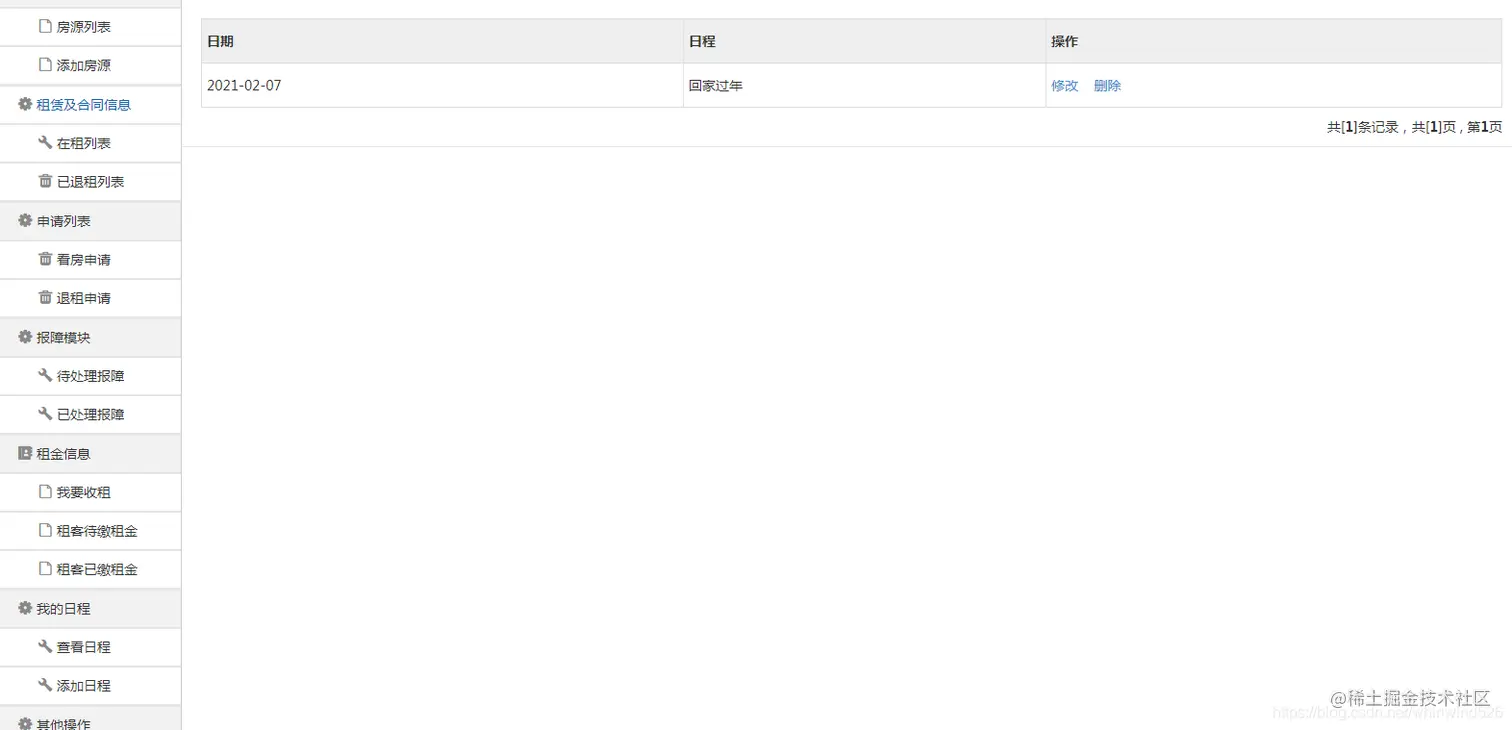This screenshot has width=1512, height=730.
Task: Expand the 其他操作 section header
Action: tap(90, 718)
